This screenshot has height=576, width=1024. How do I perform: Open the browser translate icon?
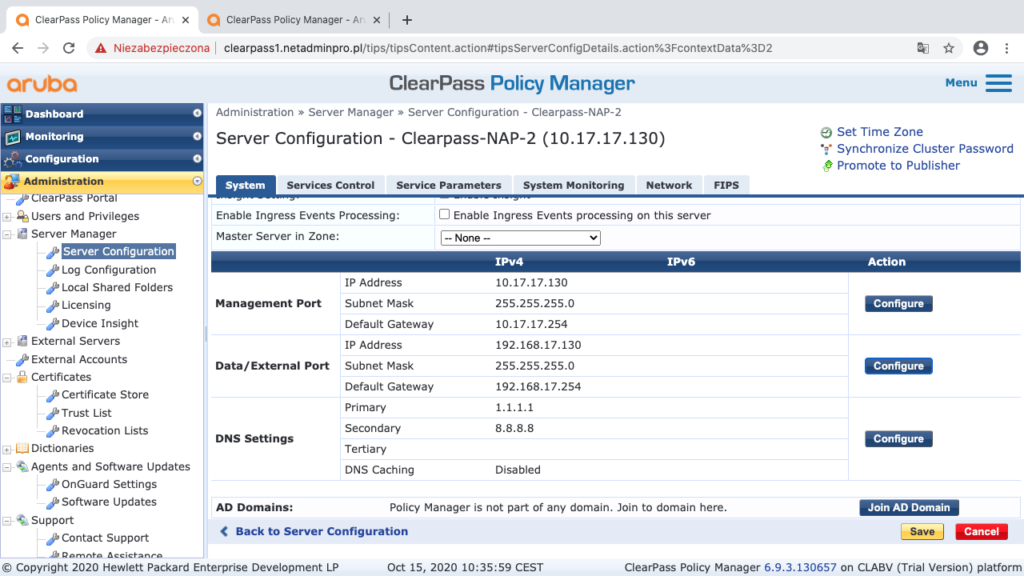[x=923, y=48]
